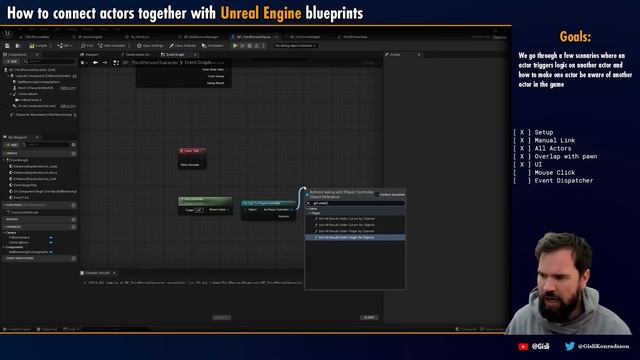
Task: Click Add button in Components panel
Action: pos(11,62)
